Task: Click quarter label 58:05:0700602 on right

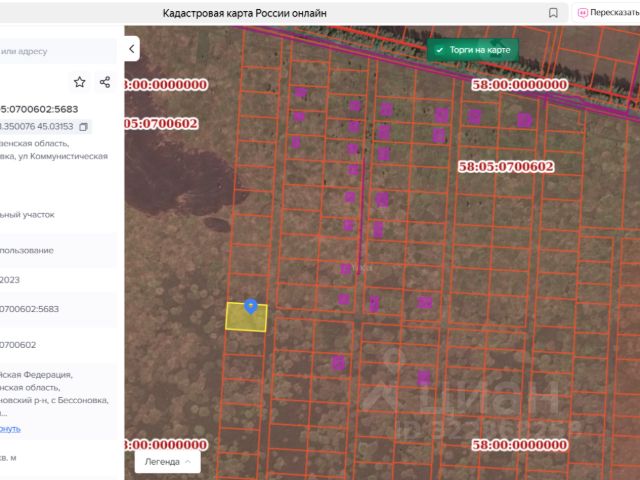Action: pos(505,166)
